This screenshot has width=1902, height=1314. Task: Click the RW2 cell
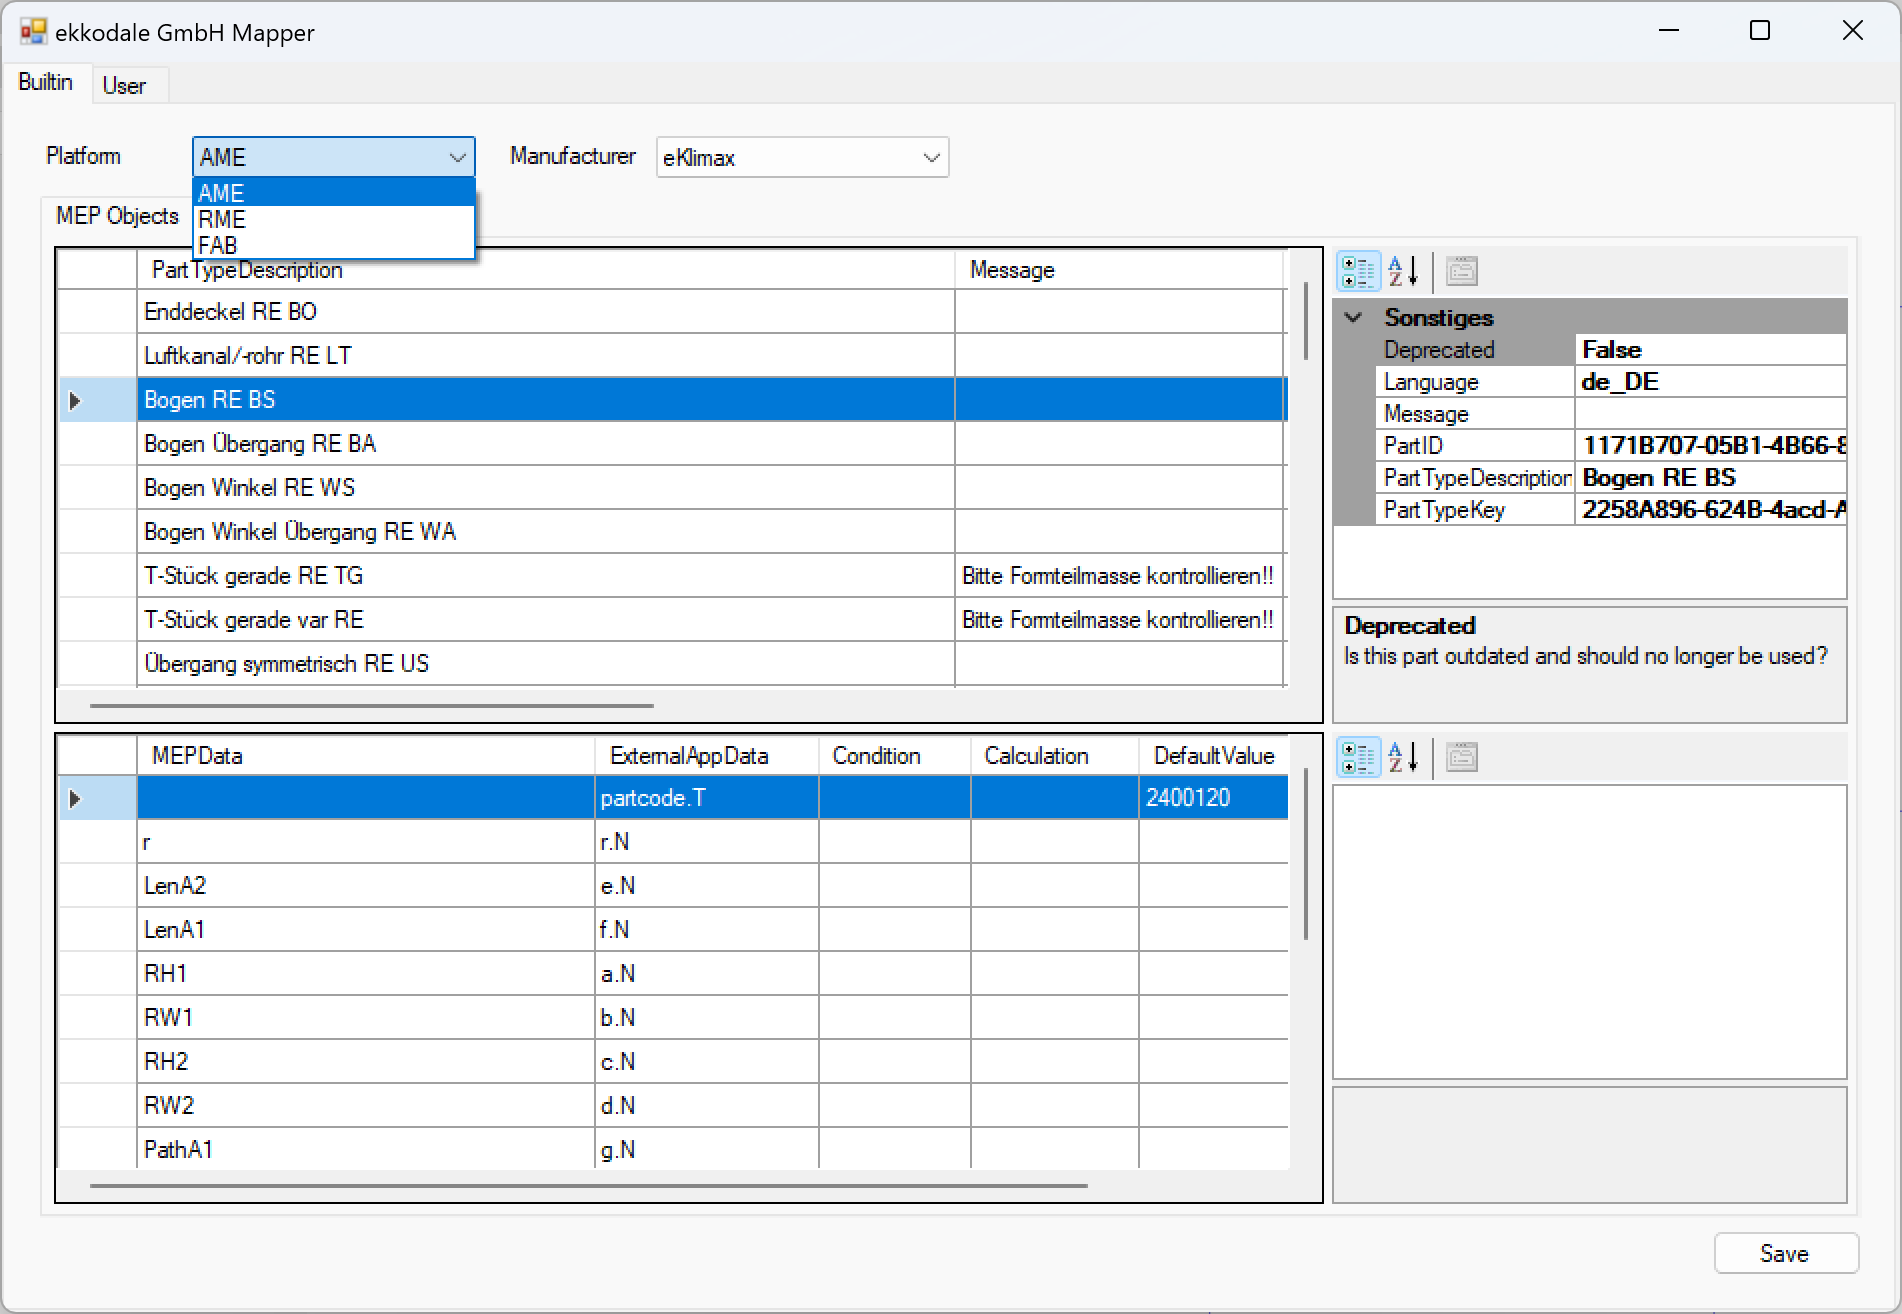click(366, 1106)
